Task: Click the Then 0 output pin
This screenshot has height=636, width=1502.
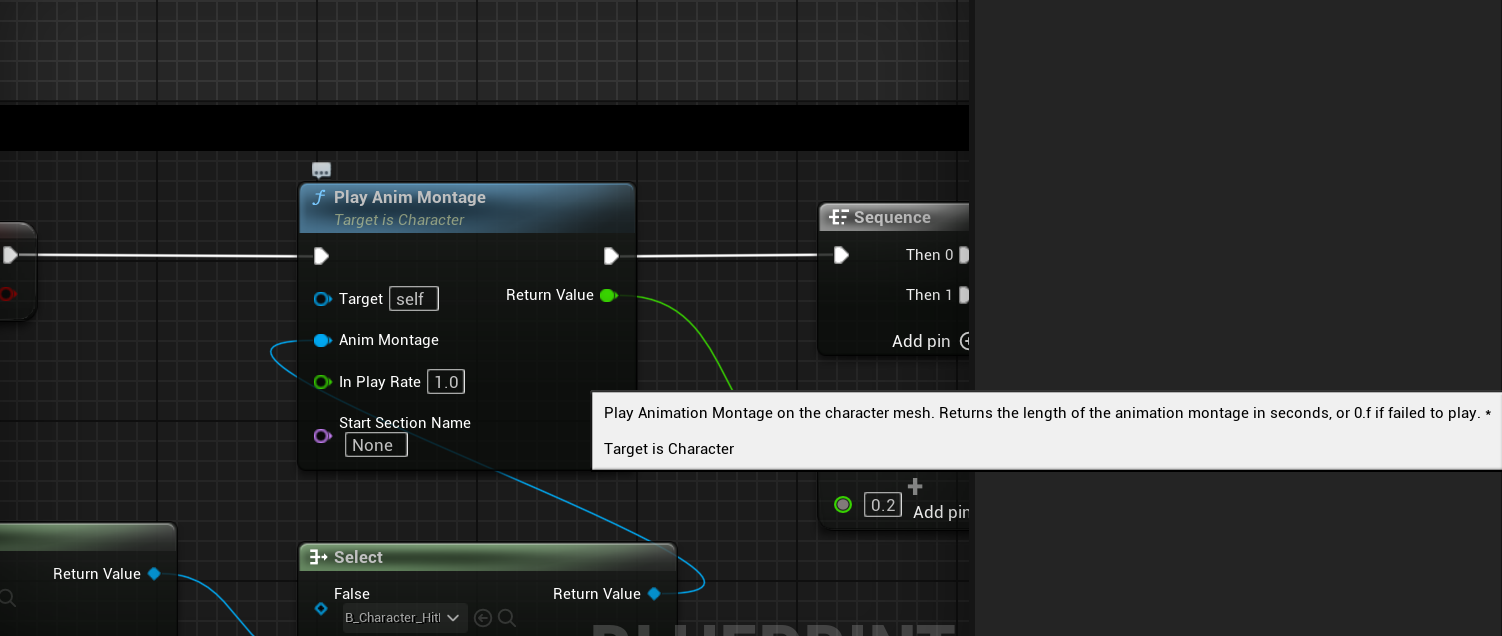Action: 963,255
